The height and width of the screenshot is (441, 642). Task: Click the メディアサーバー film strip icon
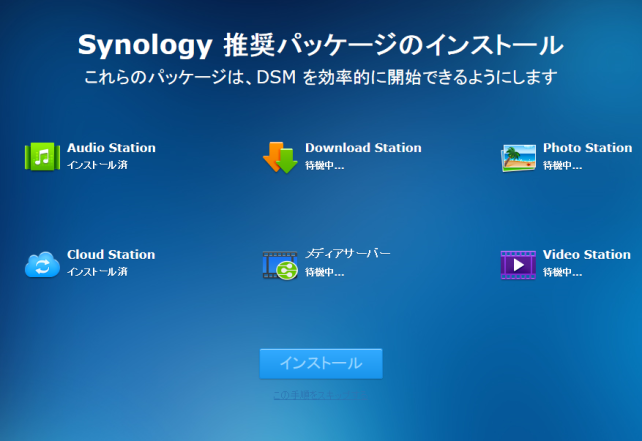point(280,265)
